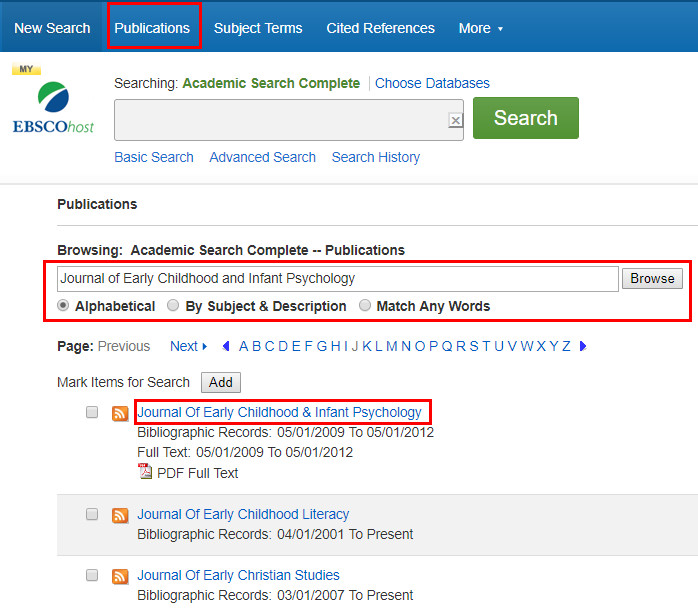The width and height of the screenshot is (698, 615).
Task: Expand the More menu dropdown
Action: 481,28
